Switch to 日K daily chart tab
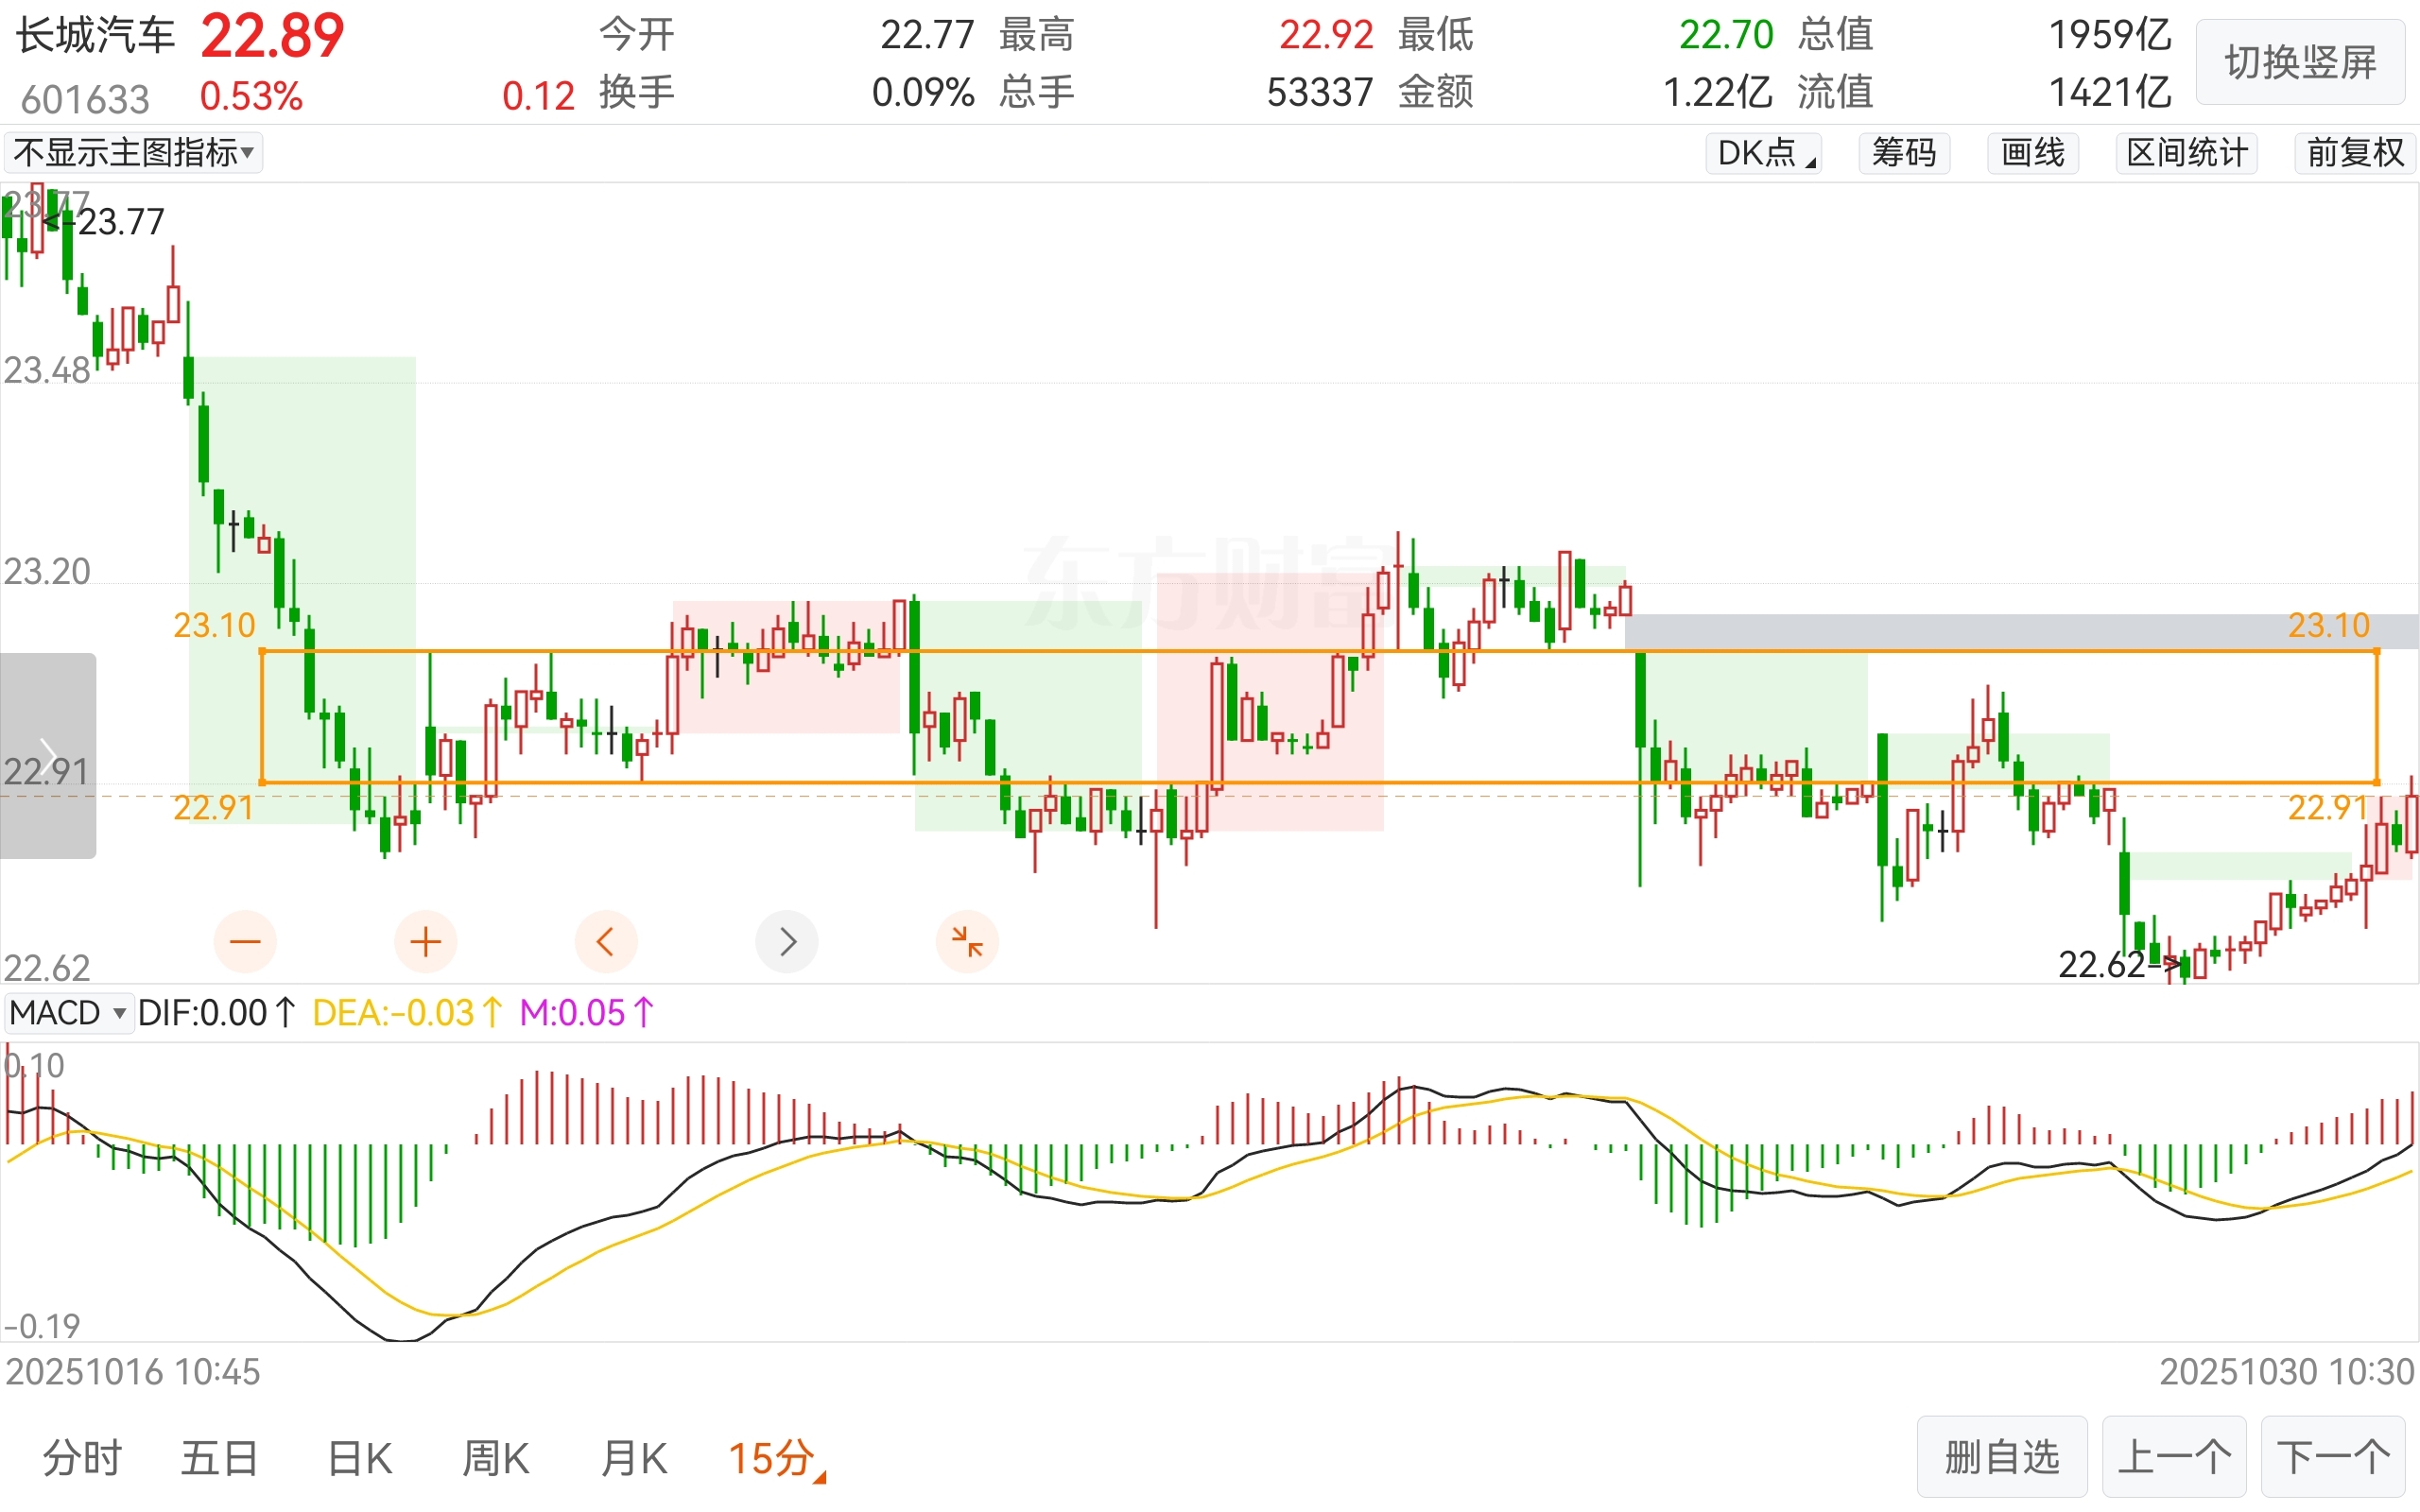The width and height of the screenshot is (2420, 1512). (360, 1458)
